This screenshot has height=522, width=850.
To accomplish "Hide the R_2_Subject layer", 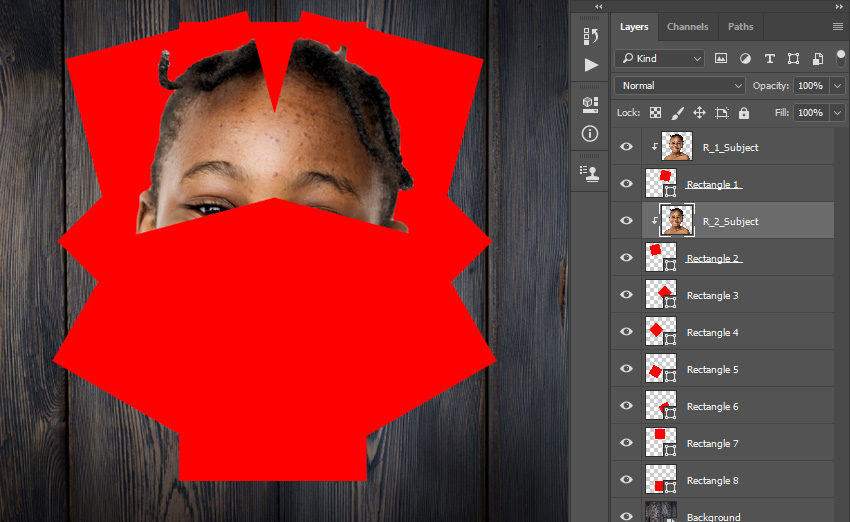I will click(x=626, y=221).
